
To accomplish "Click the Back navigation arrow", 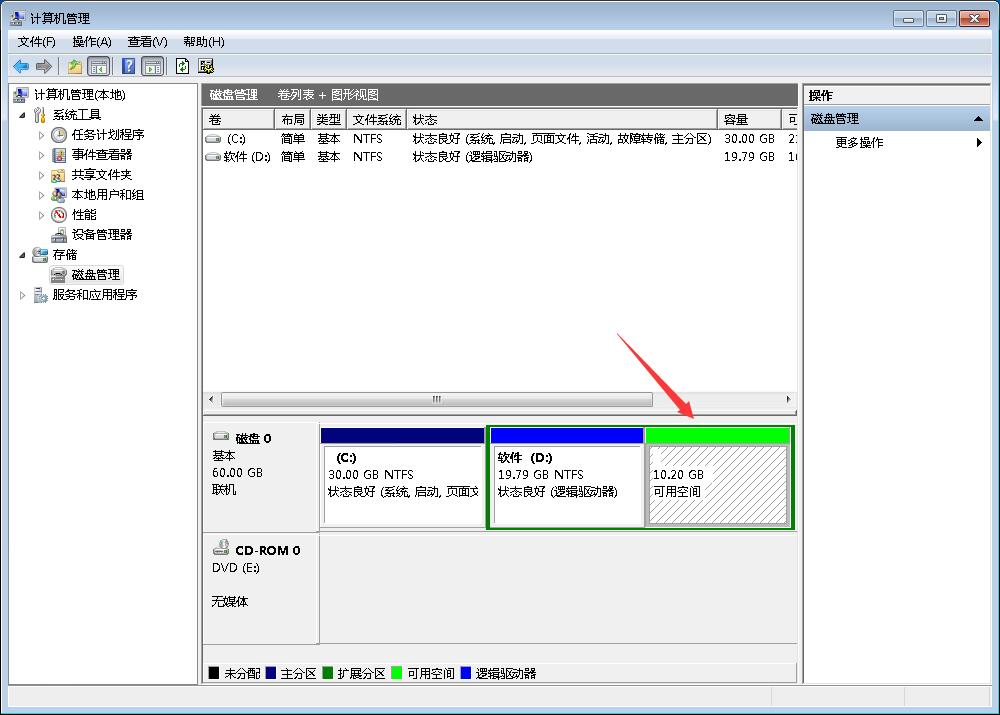I will tap(20, 66).
